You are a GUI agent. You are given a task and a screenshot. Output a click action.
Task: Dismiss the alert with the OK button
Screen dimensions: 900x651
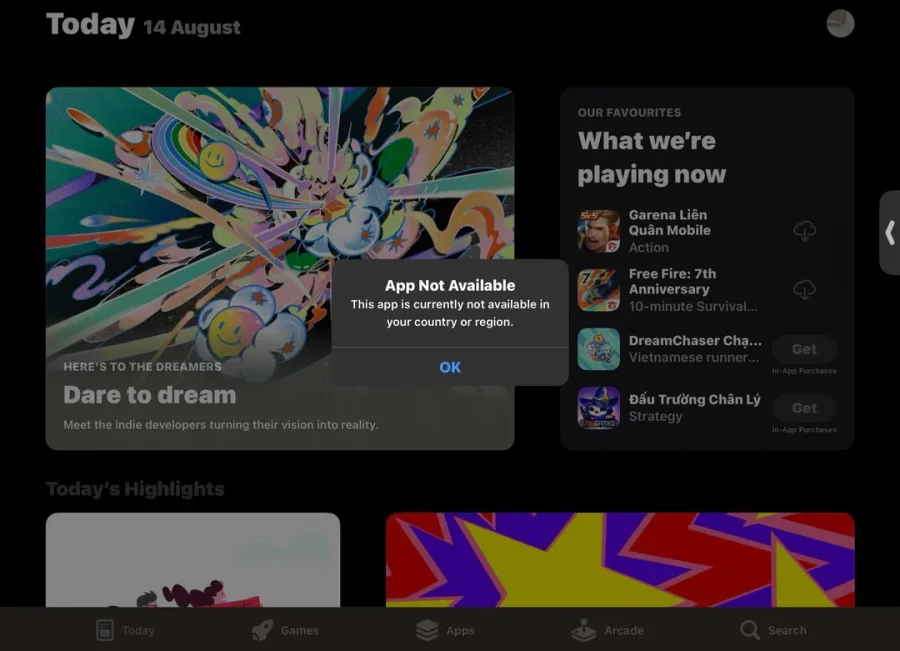[450, 367]
